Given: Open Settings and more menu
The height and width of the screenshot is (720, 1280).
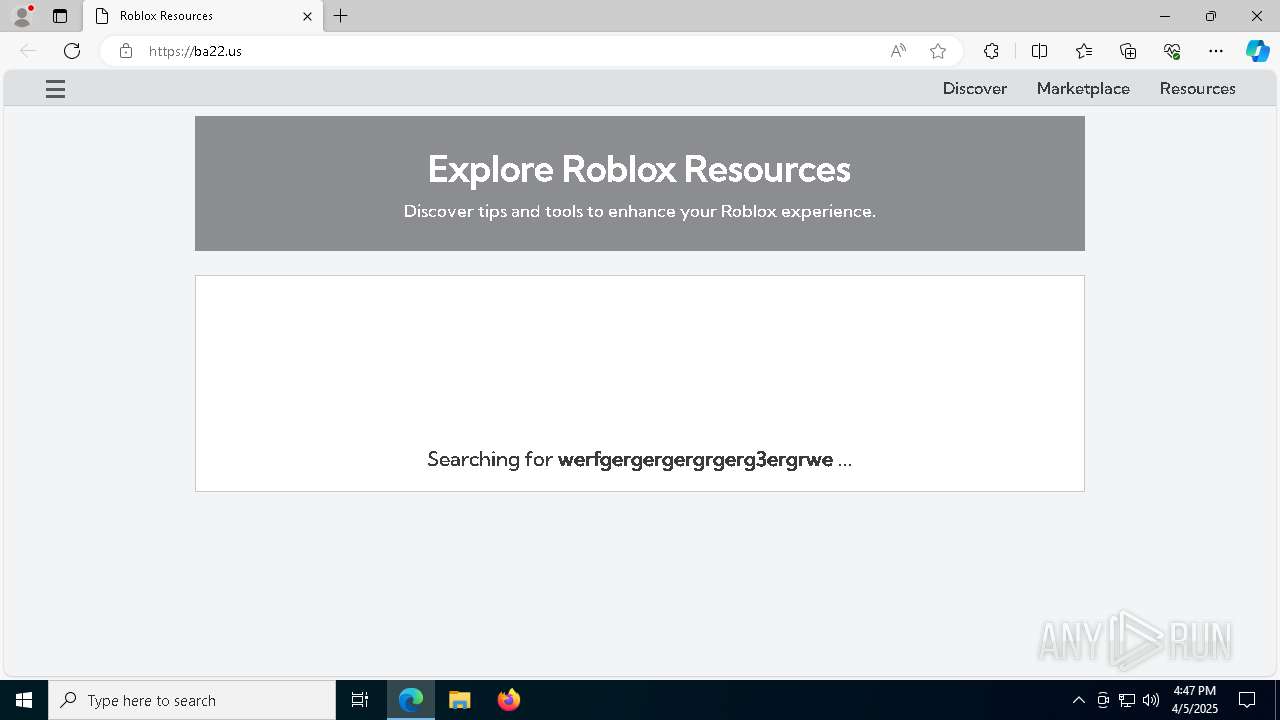Looking at the screenshot, I should pyautogui.click(x=1216, y=51).
